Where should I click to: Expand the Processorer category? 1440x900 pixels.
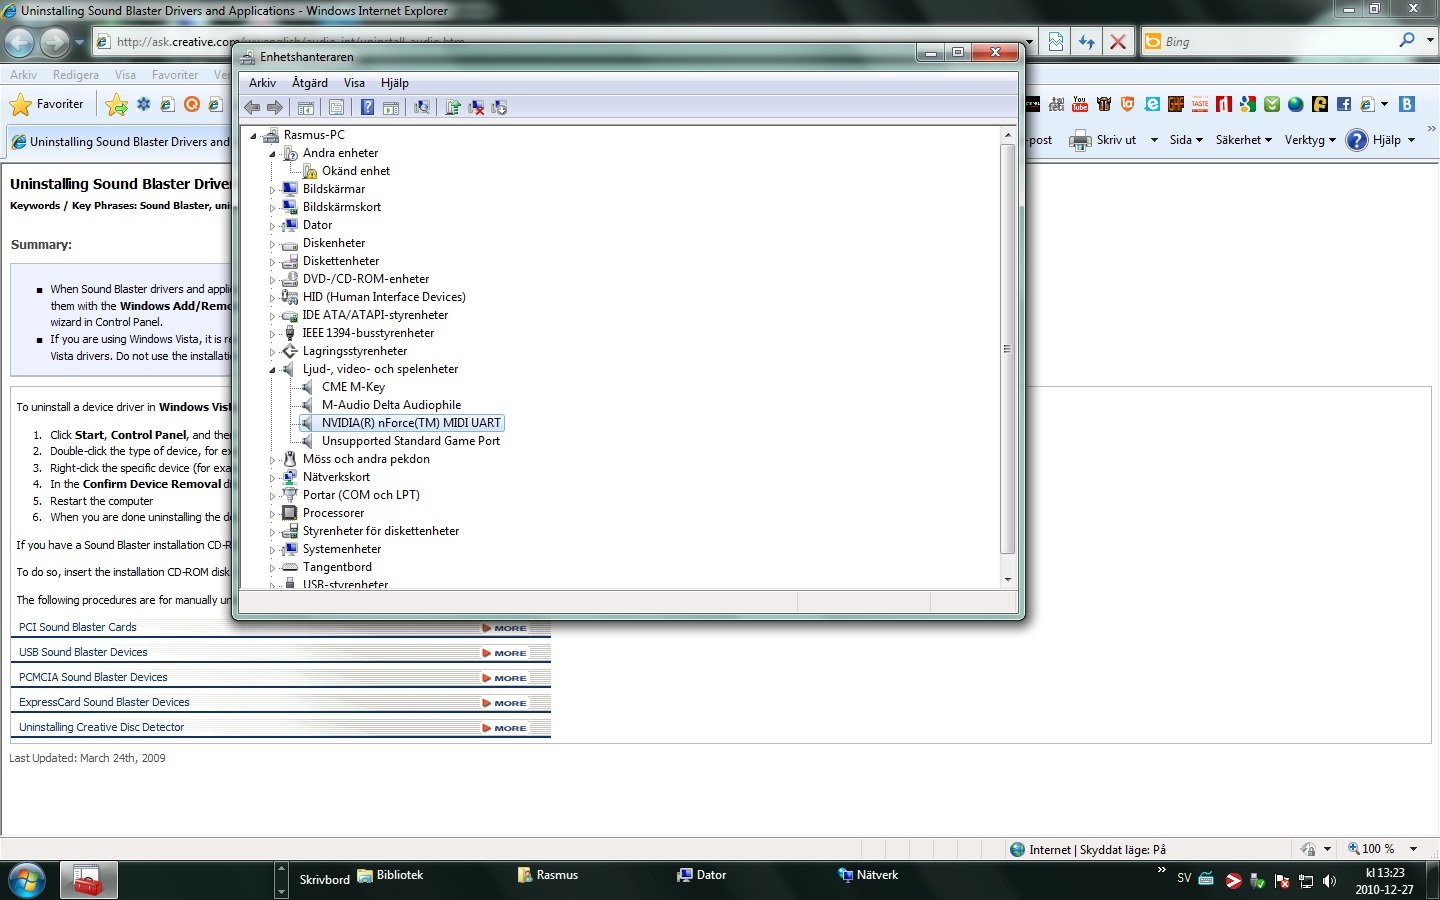272,514
